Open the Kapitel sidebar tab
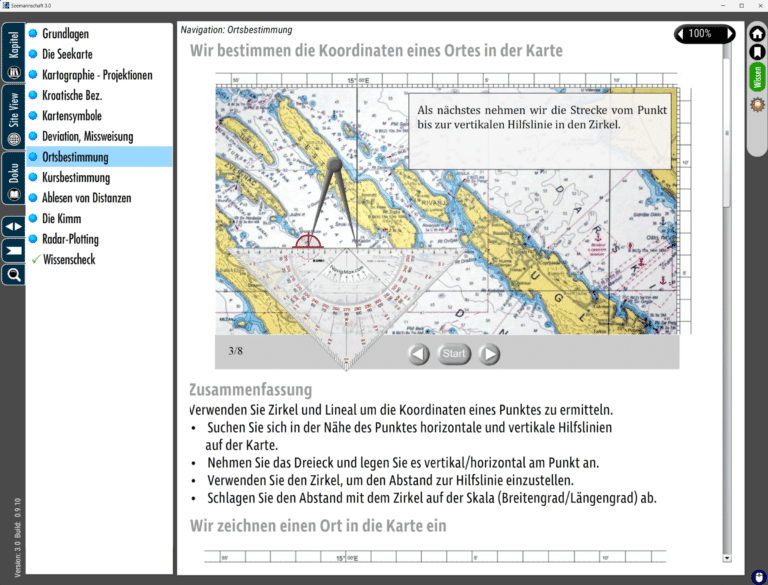 (x=13, y=53)
